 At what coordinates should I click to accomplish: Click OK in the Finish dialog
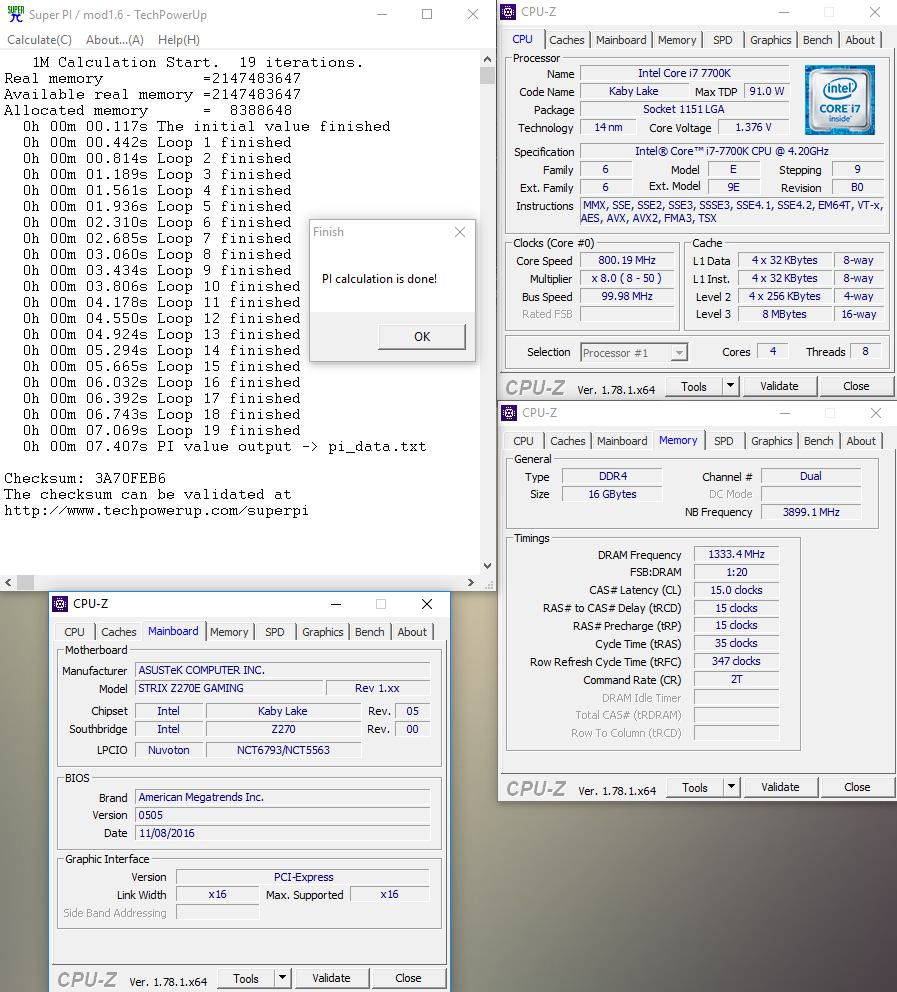422,337
